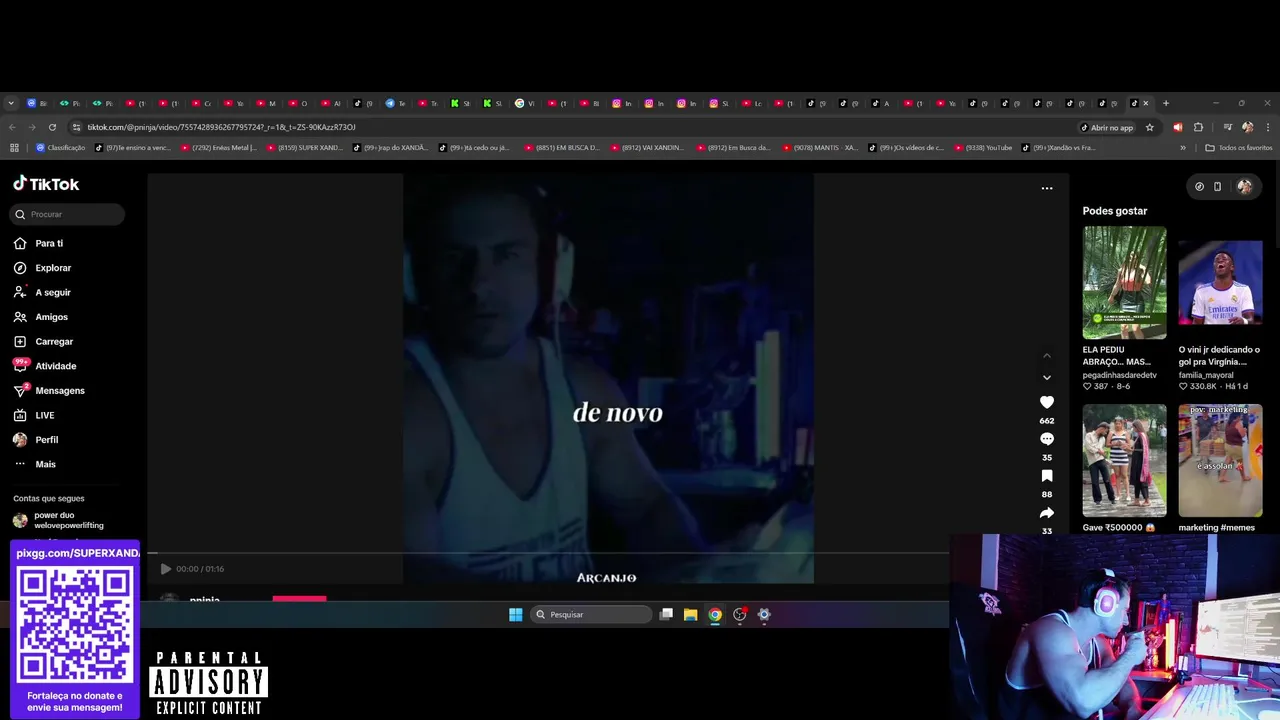Reload the browser page

pos(52,127)
